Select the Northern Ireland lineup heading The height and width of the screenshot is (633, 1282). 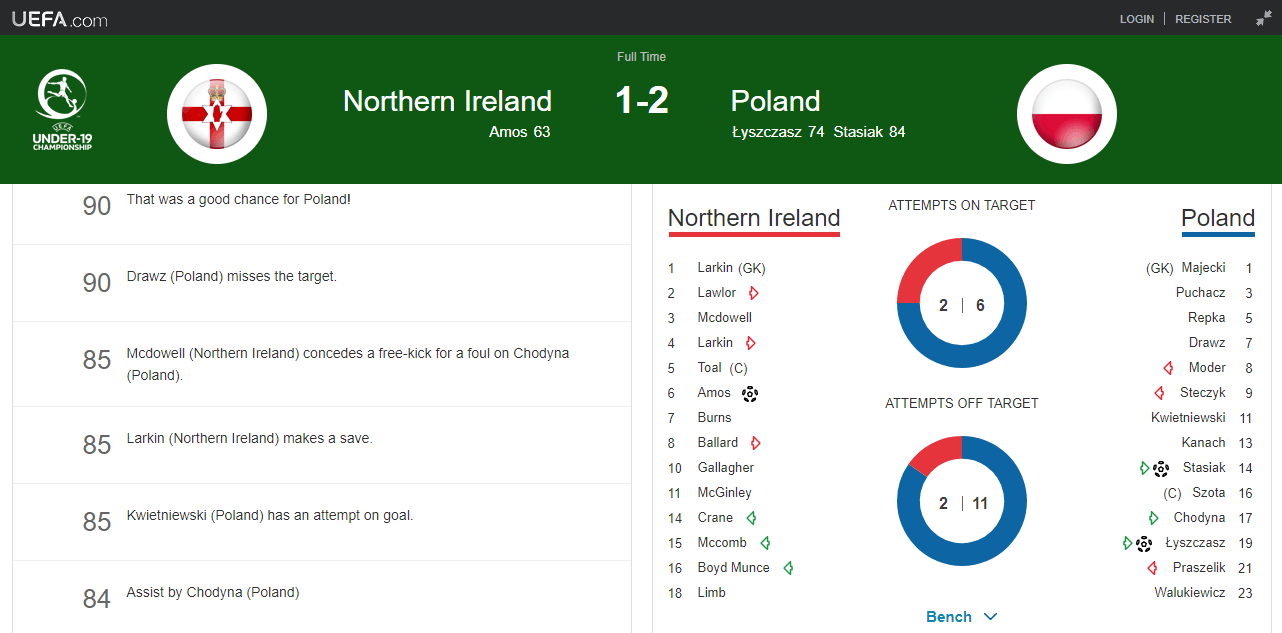tap(754, 218)
